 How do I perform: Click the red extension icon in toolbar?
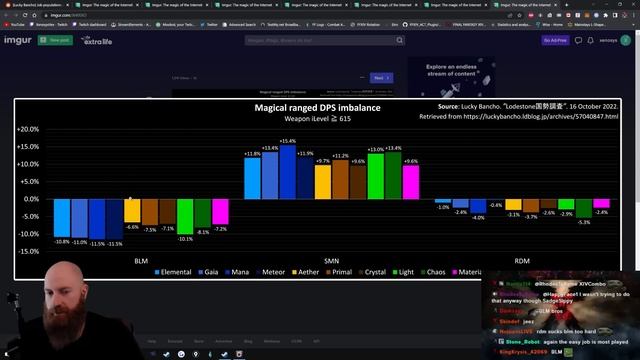click(x=531, y=15)
